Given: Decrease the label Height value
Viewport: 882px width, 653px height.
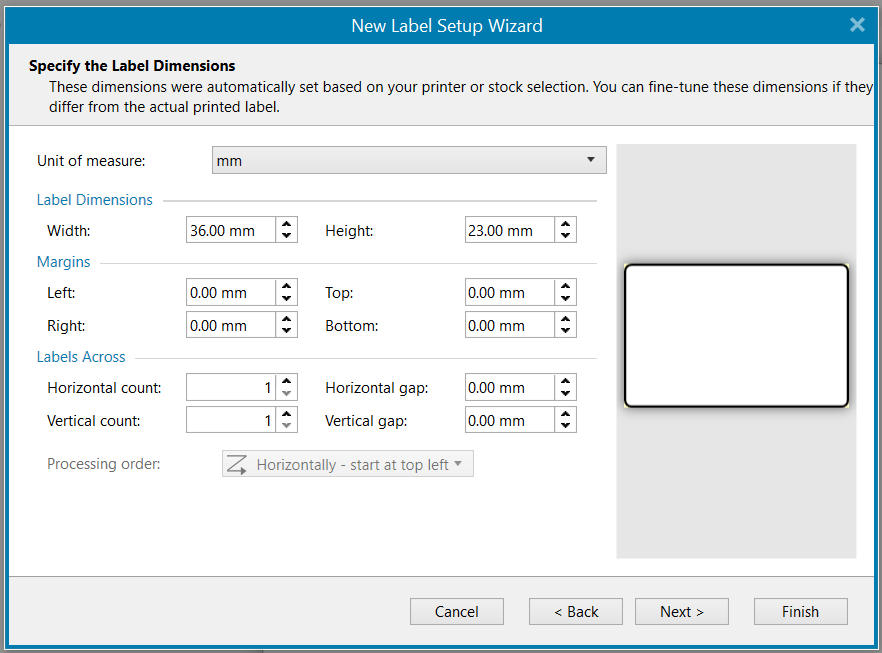Looking at the screenshot, I should click(x=565, y=234).
